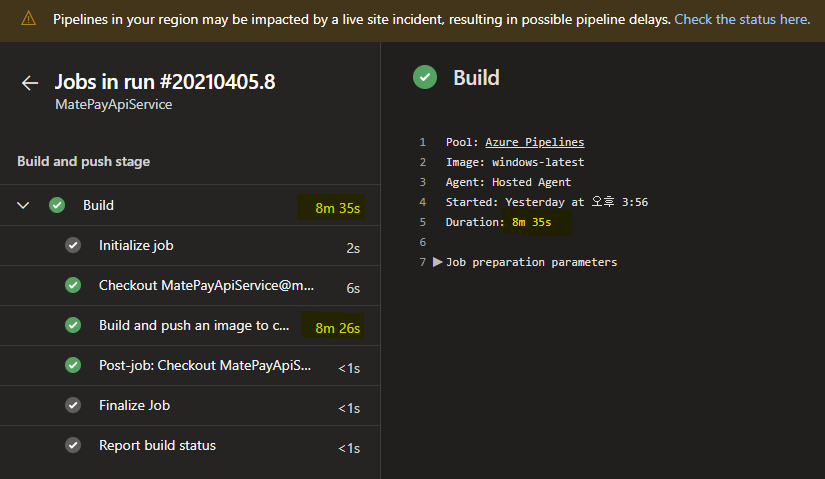Image resolution: width=825 pixels, height=479 pixels.
Task: Select the Finalize Job step
Action: (x=134, y=405)
